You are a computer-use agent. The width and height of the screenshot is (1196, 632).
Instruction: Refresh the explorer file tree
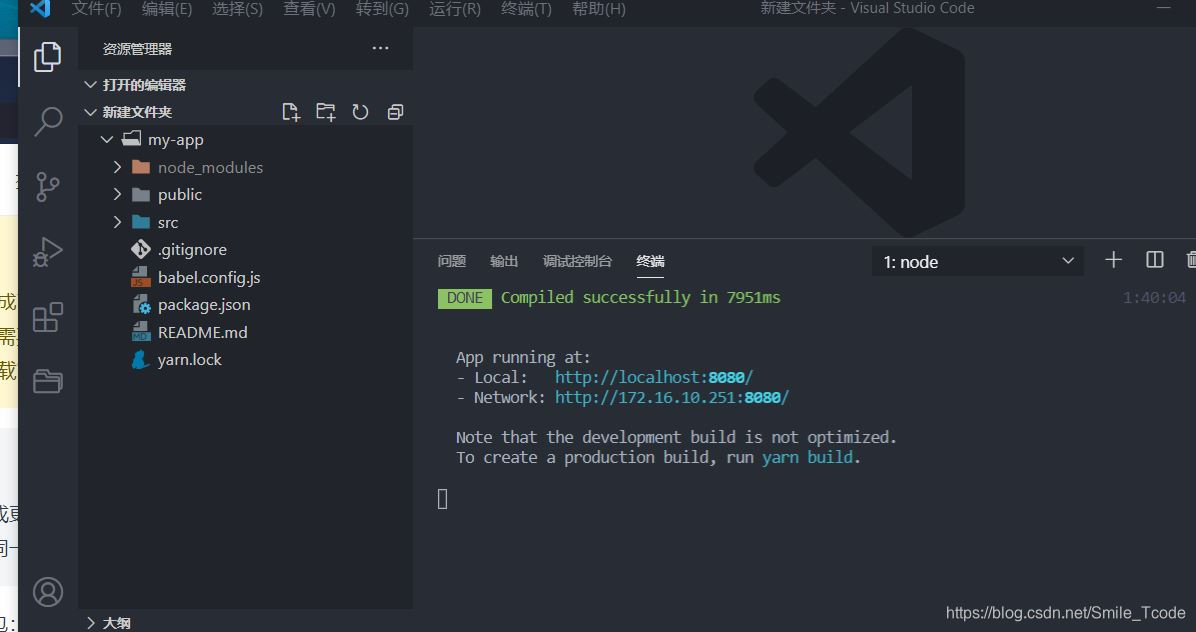[x=360, y=112]
